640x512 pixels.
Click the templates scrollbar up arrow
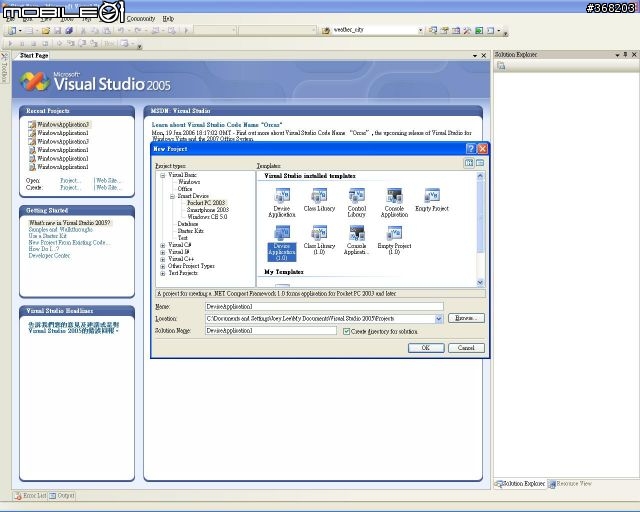480,176
